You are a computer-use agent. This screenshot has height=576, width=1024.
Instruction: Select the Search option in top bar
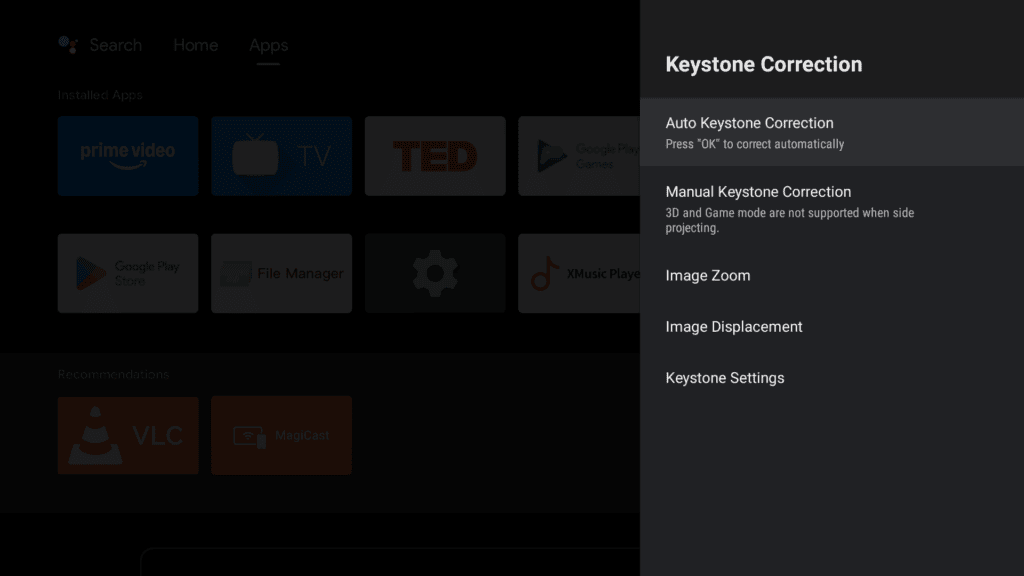(x=115, y=45)
